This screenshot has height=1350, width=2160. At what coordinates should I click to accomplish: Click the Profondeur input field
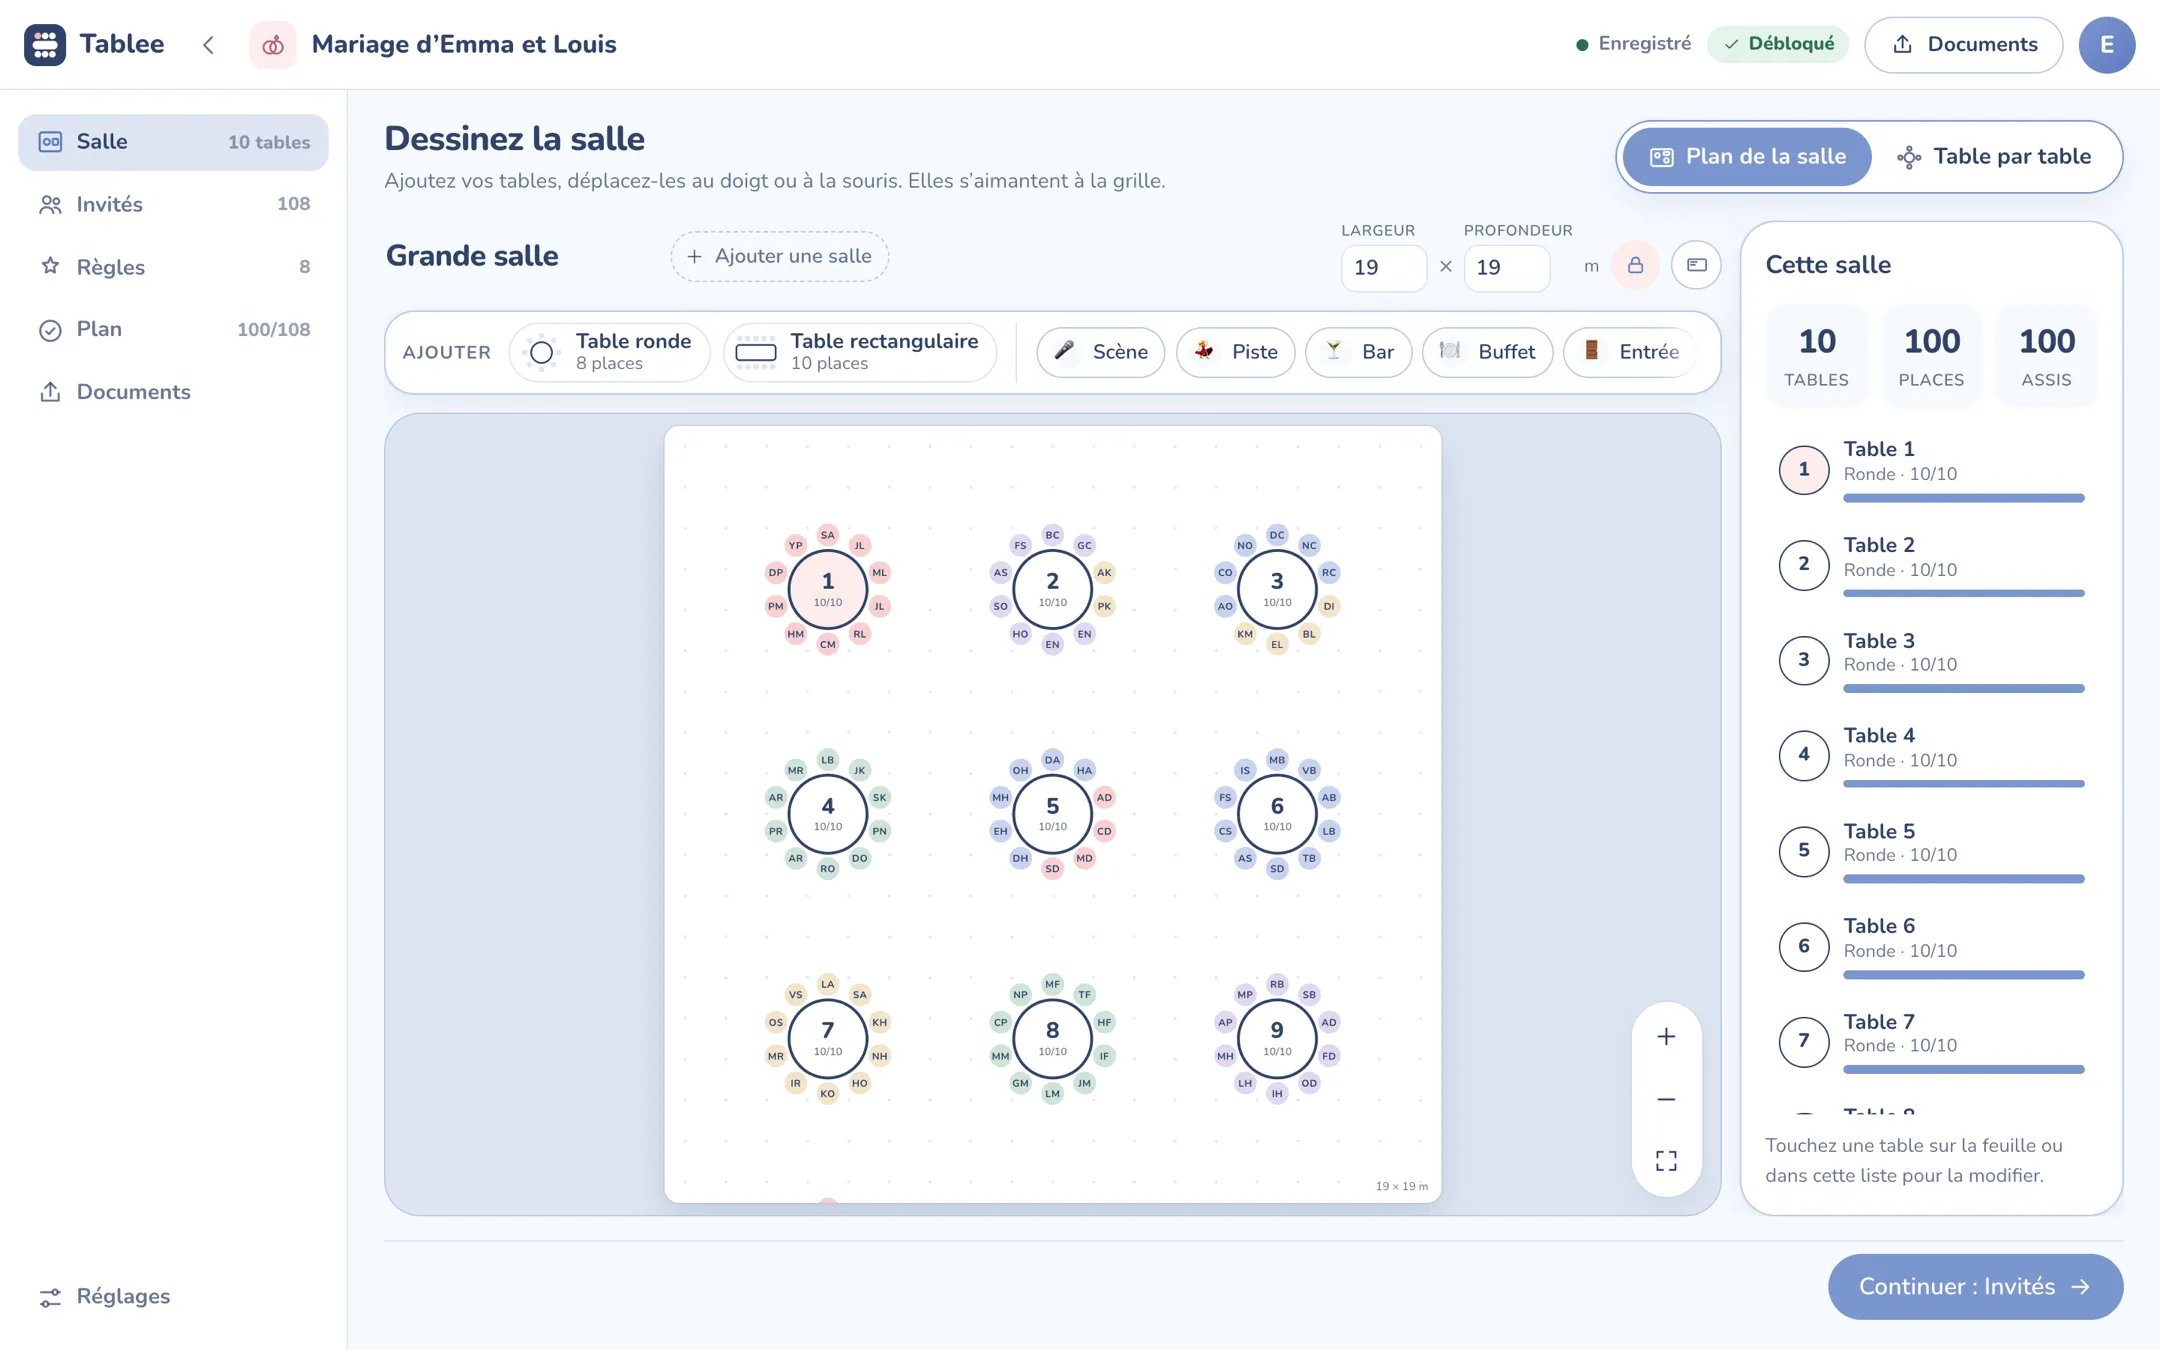1507,268
